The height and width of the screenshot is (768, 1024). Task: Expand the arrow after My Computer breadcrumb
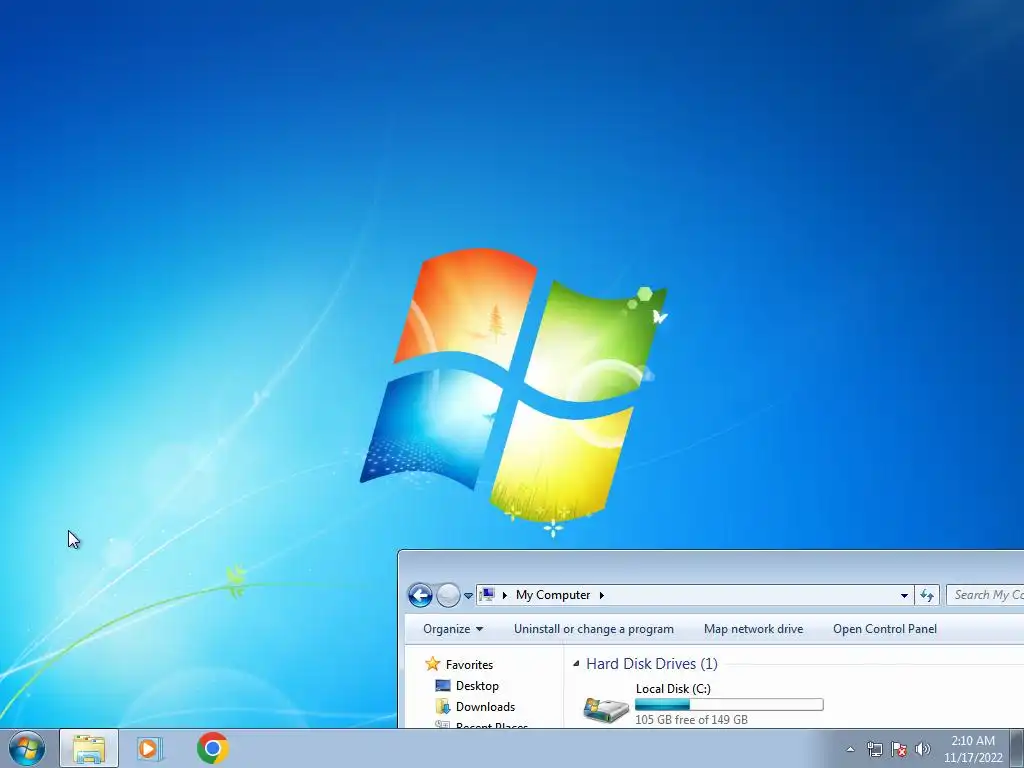click(x=601, y=595)
